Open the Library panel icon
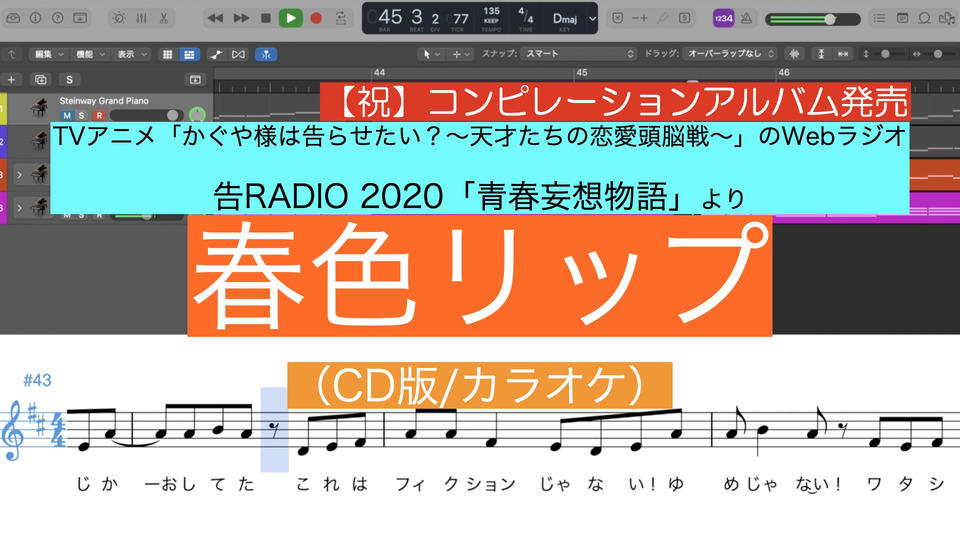This screenshot has width=960, height=540. coord(13,18)
